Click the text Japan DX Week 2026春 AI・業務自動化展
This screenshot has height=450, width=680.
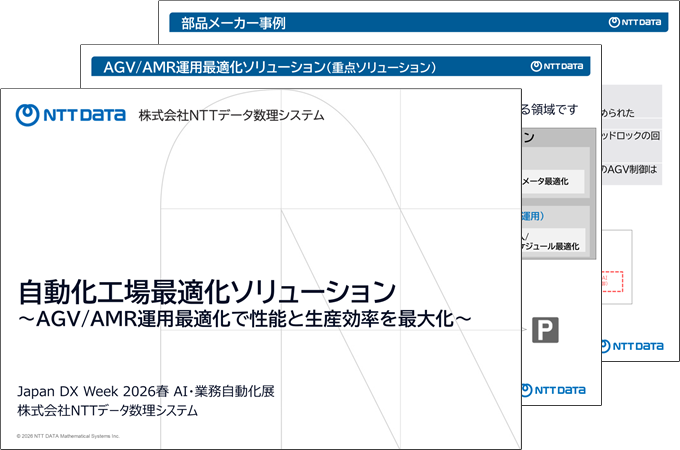click(x=146, y=391)
